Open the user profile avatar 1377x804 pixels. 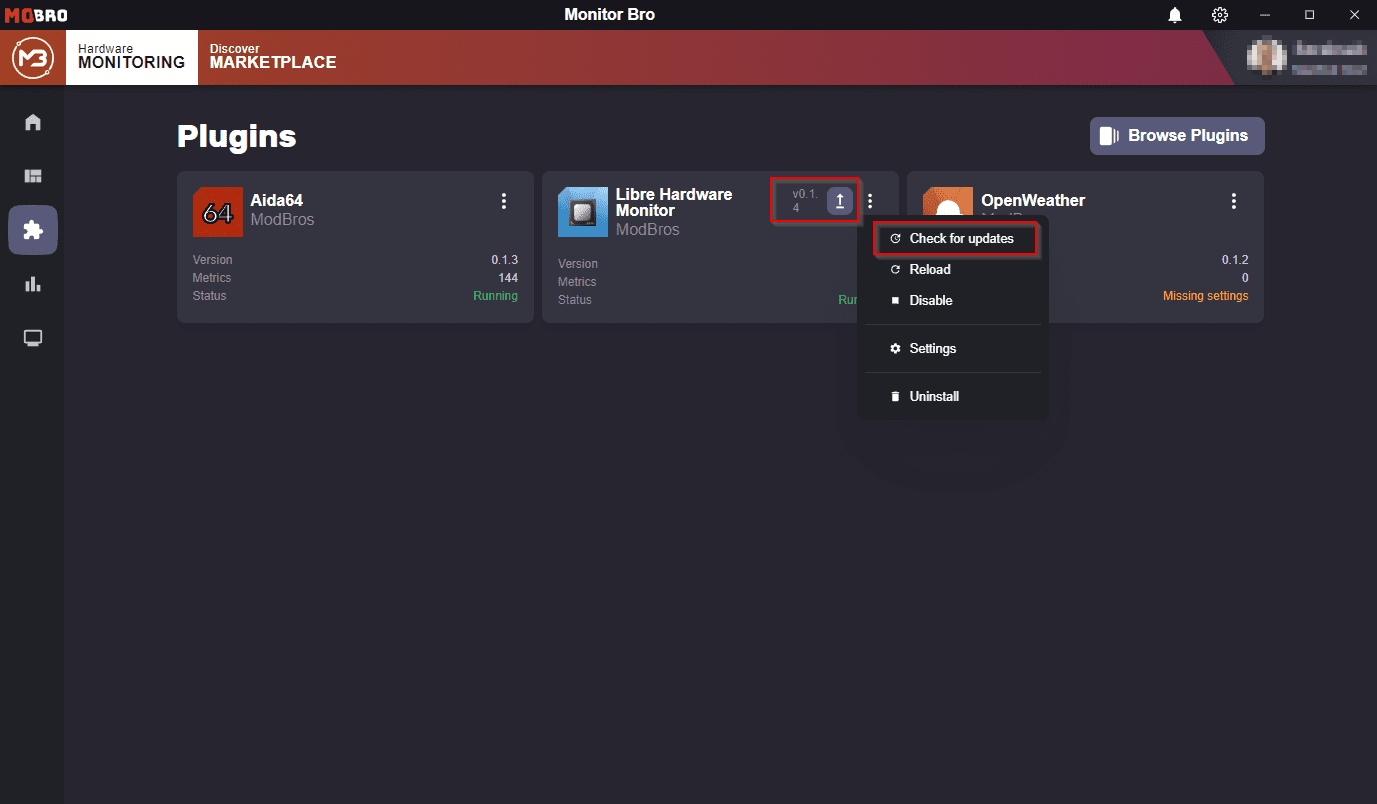coord(1266,56)
